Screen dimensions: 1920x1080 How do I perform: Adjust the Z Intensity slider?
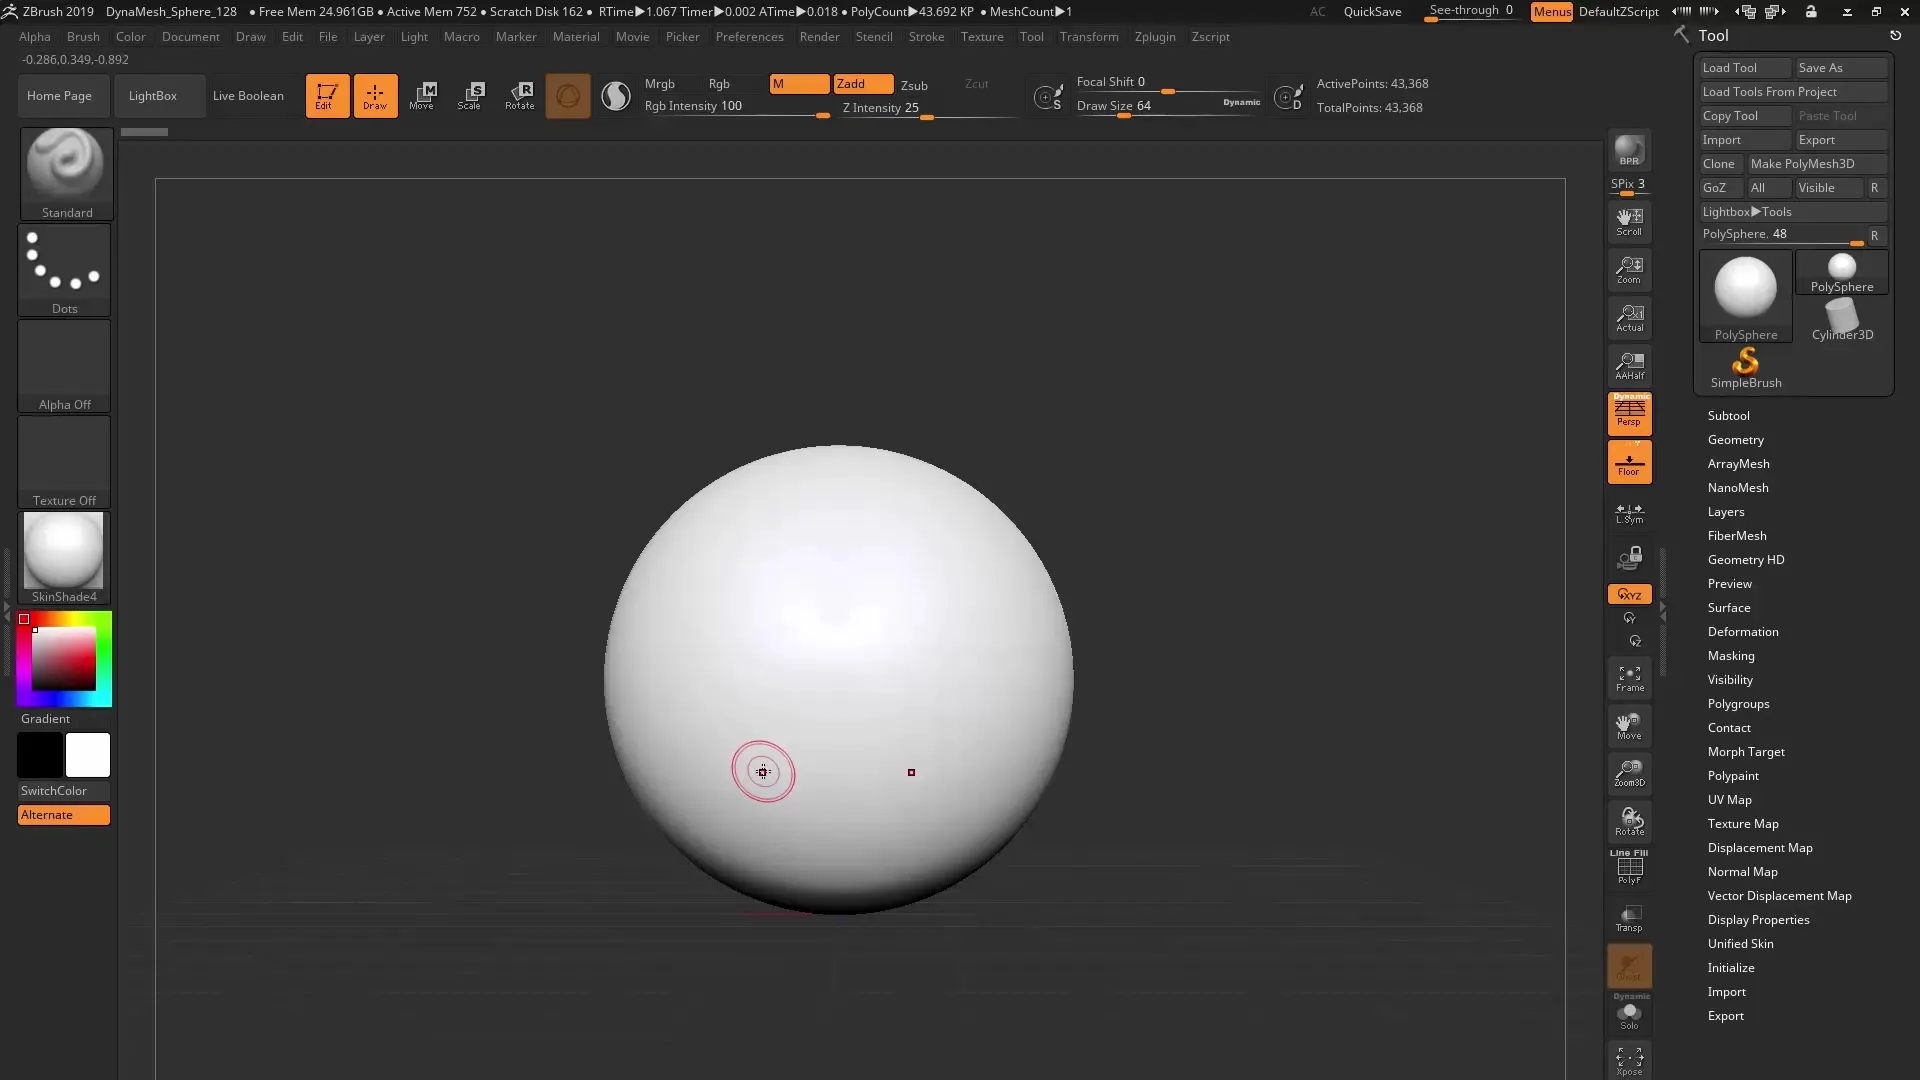click(x=928, y=108)
